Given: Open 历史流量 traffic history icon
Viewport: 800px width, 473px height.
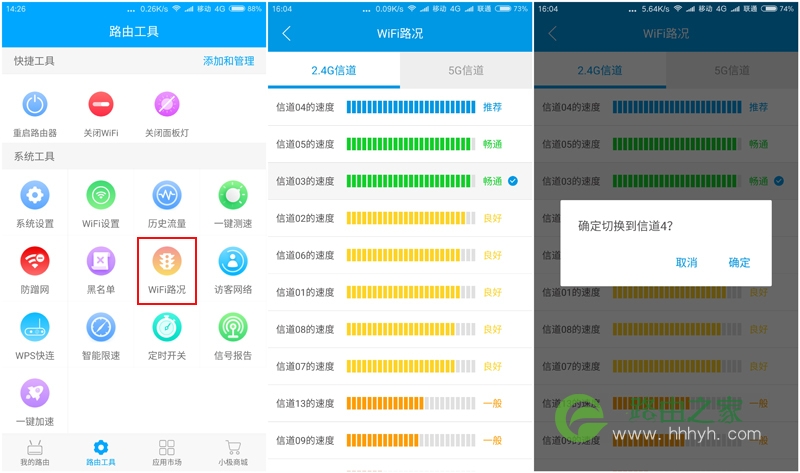Looking at the screenshot, I should pos(167,195).
